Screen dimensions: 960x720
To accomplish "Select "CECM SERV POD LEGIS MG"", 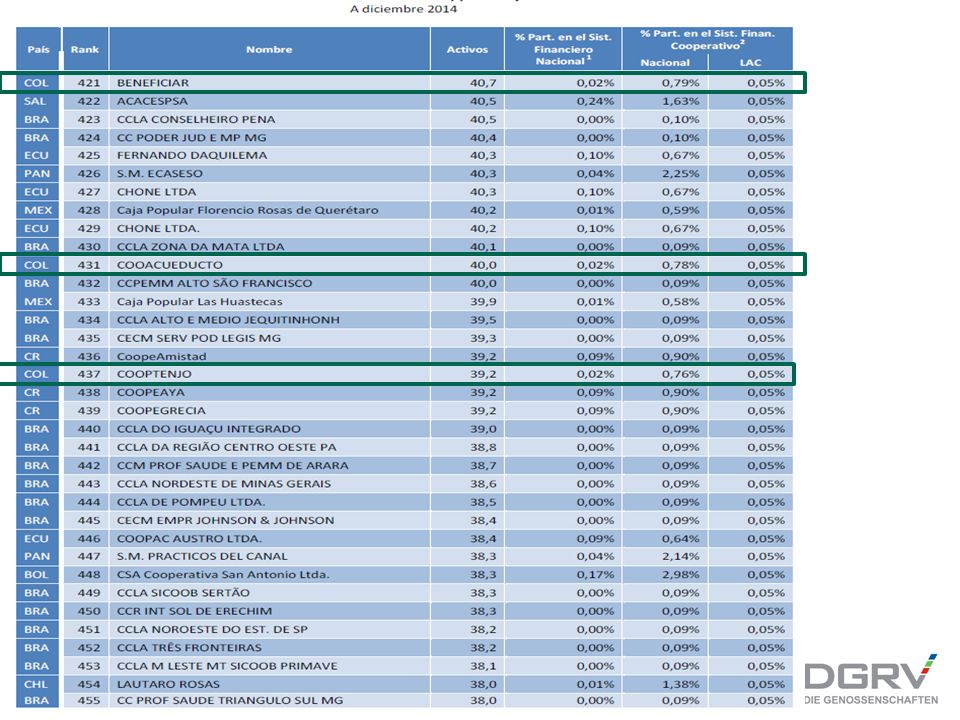I will tap(199, 338).
